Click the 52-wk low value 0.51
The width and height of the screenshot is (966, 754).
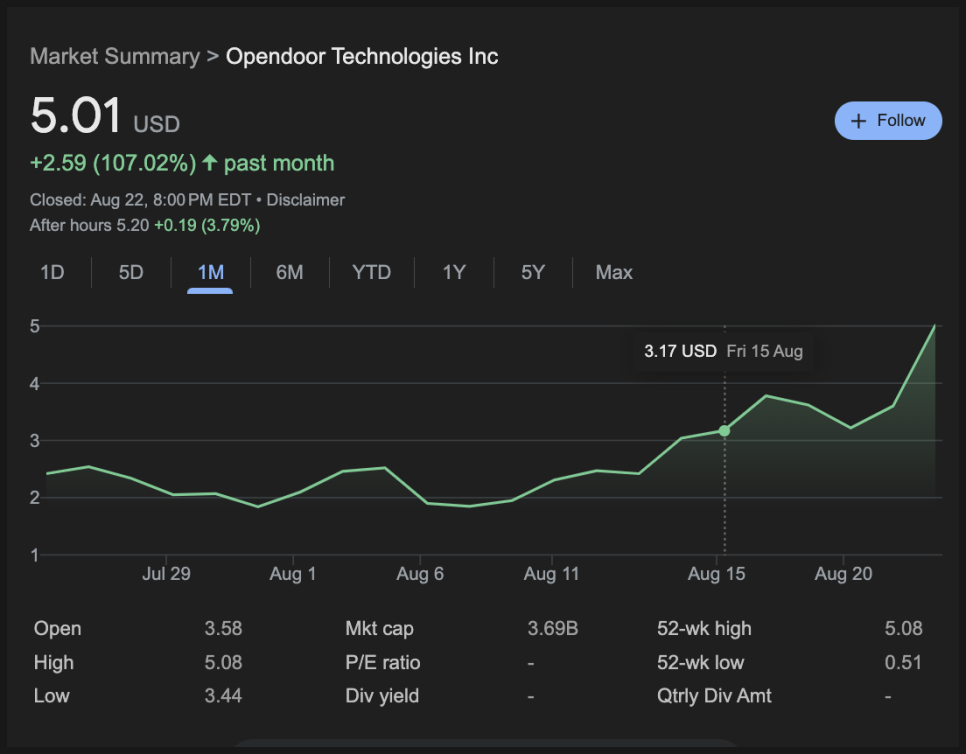coord(903,663)
